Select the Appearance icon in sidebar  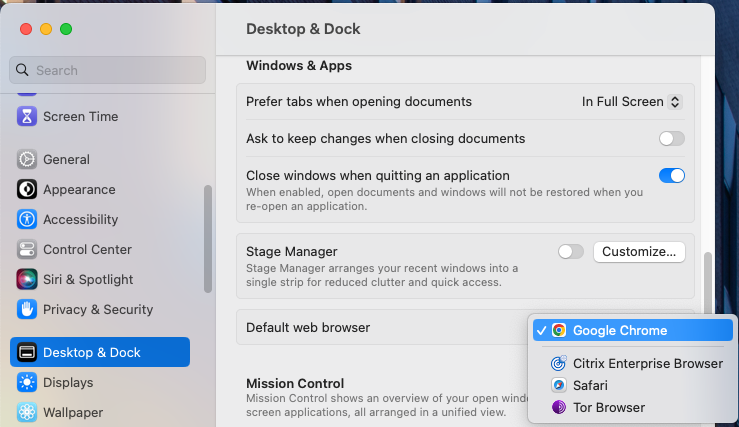pyautogui.click(x=27, y=189)
